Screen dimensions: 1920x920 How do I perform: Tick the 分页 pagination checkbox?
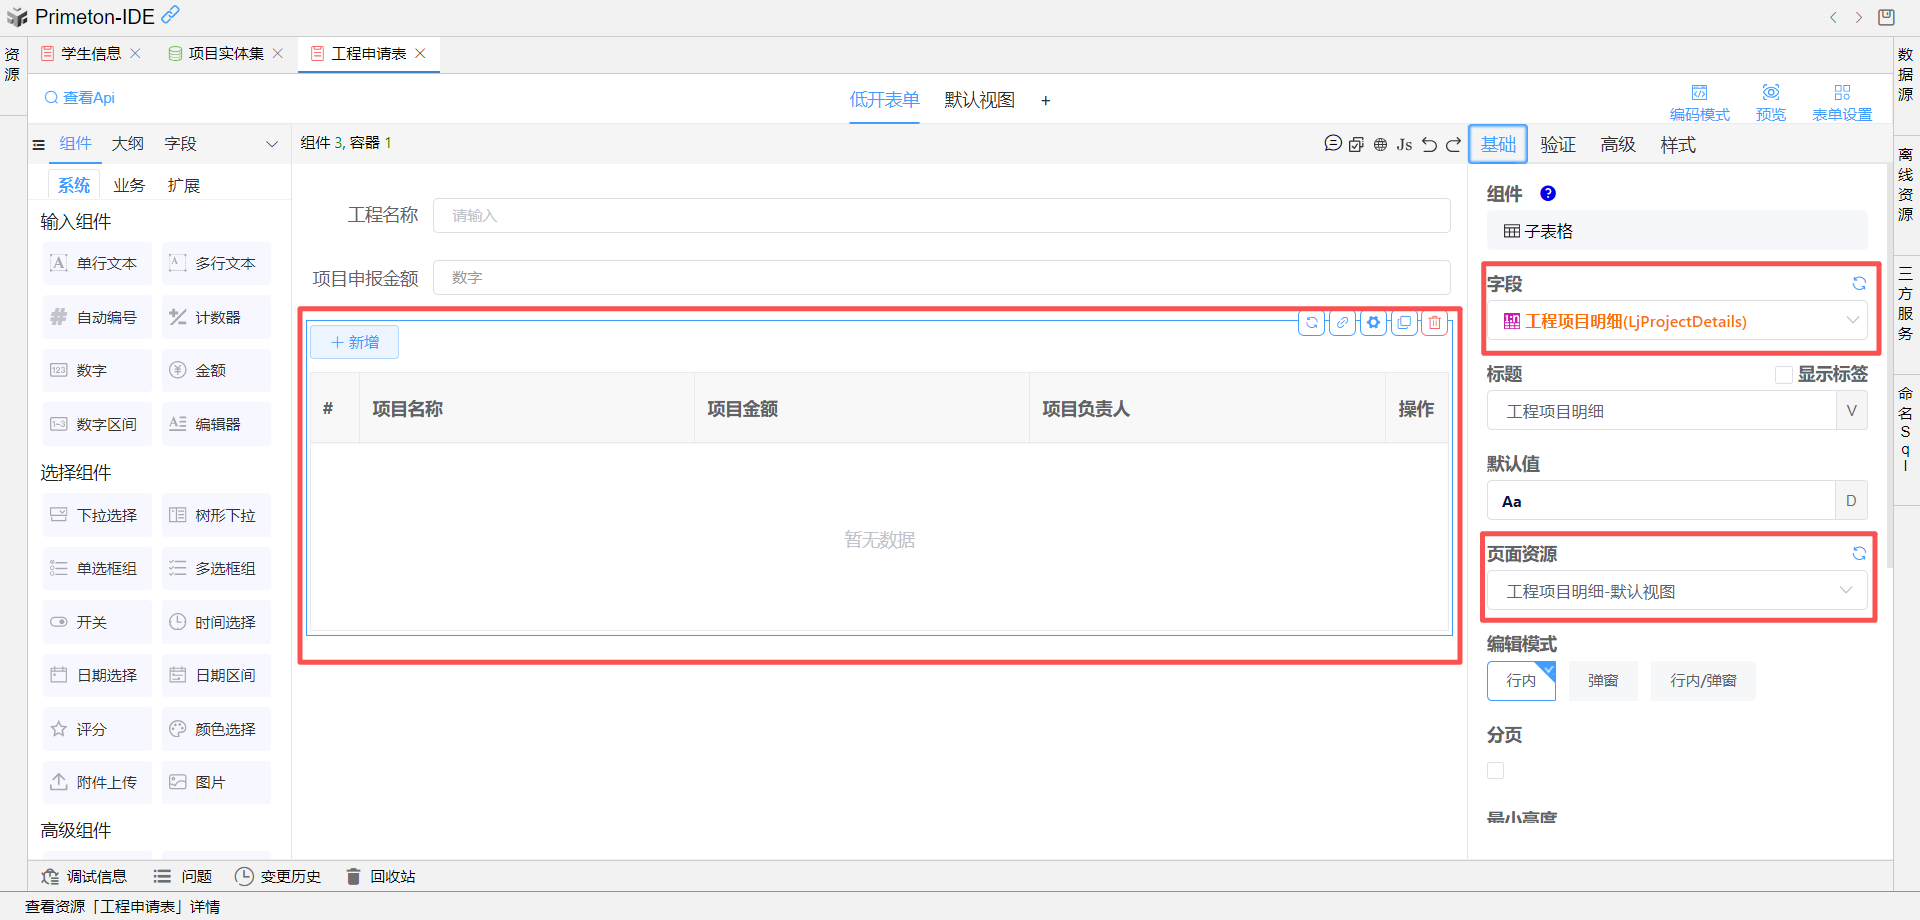(1496, 771)
